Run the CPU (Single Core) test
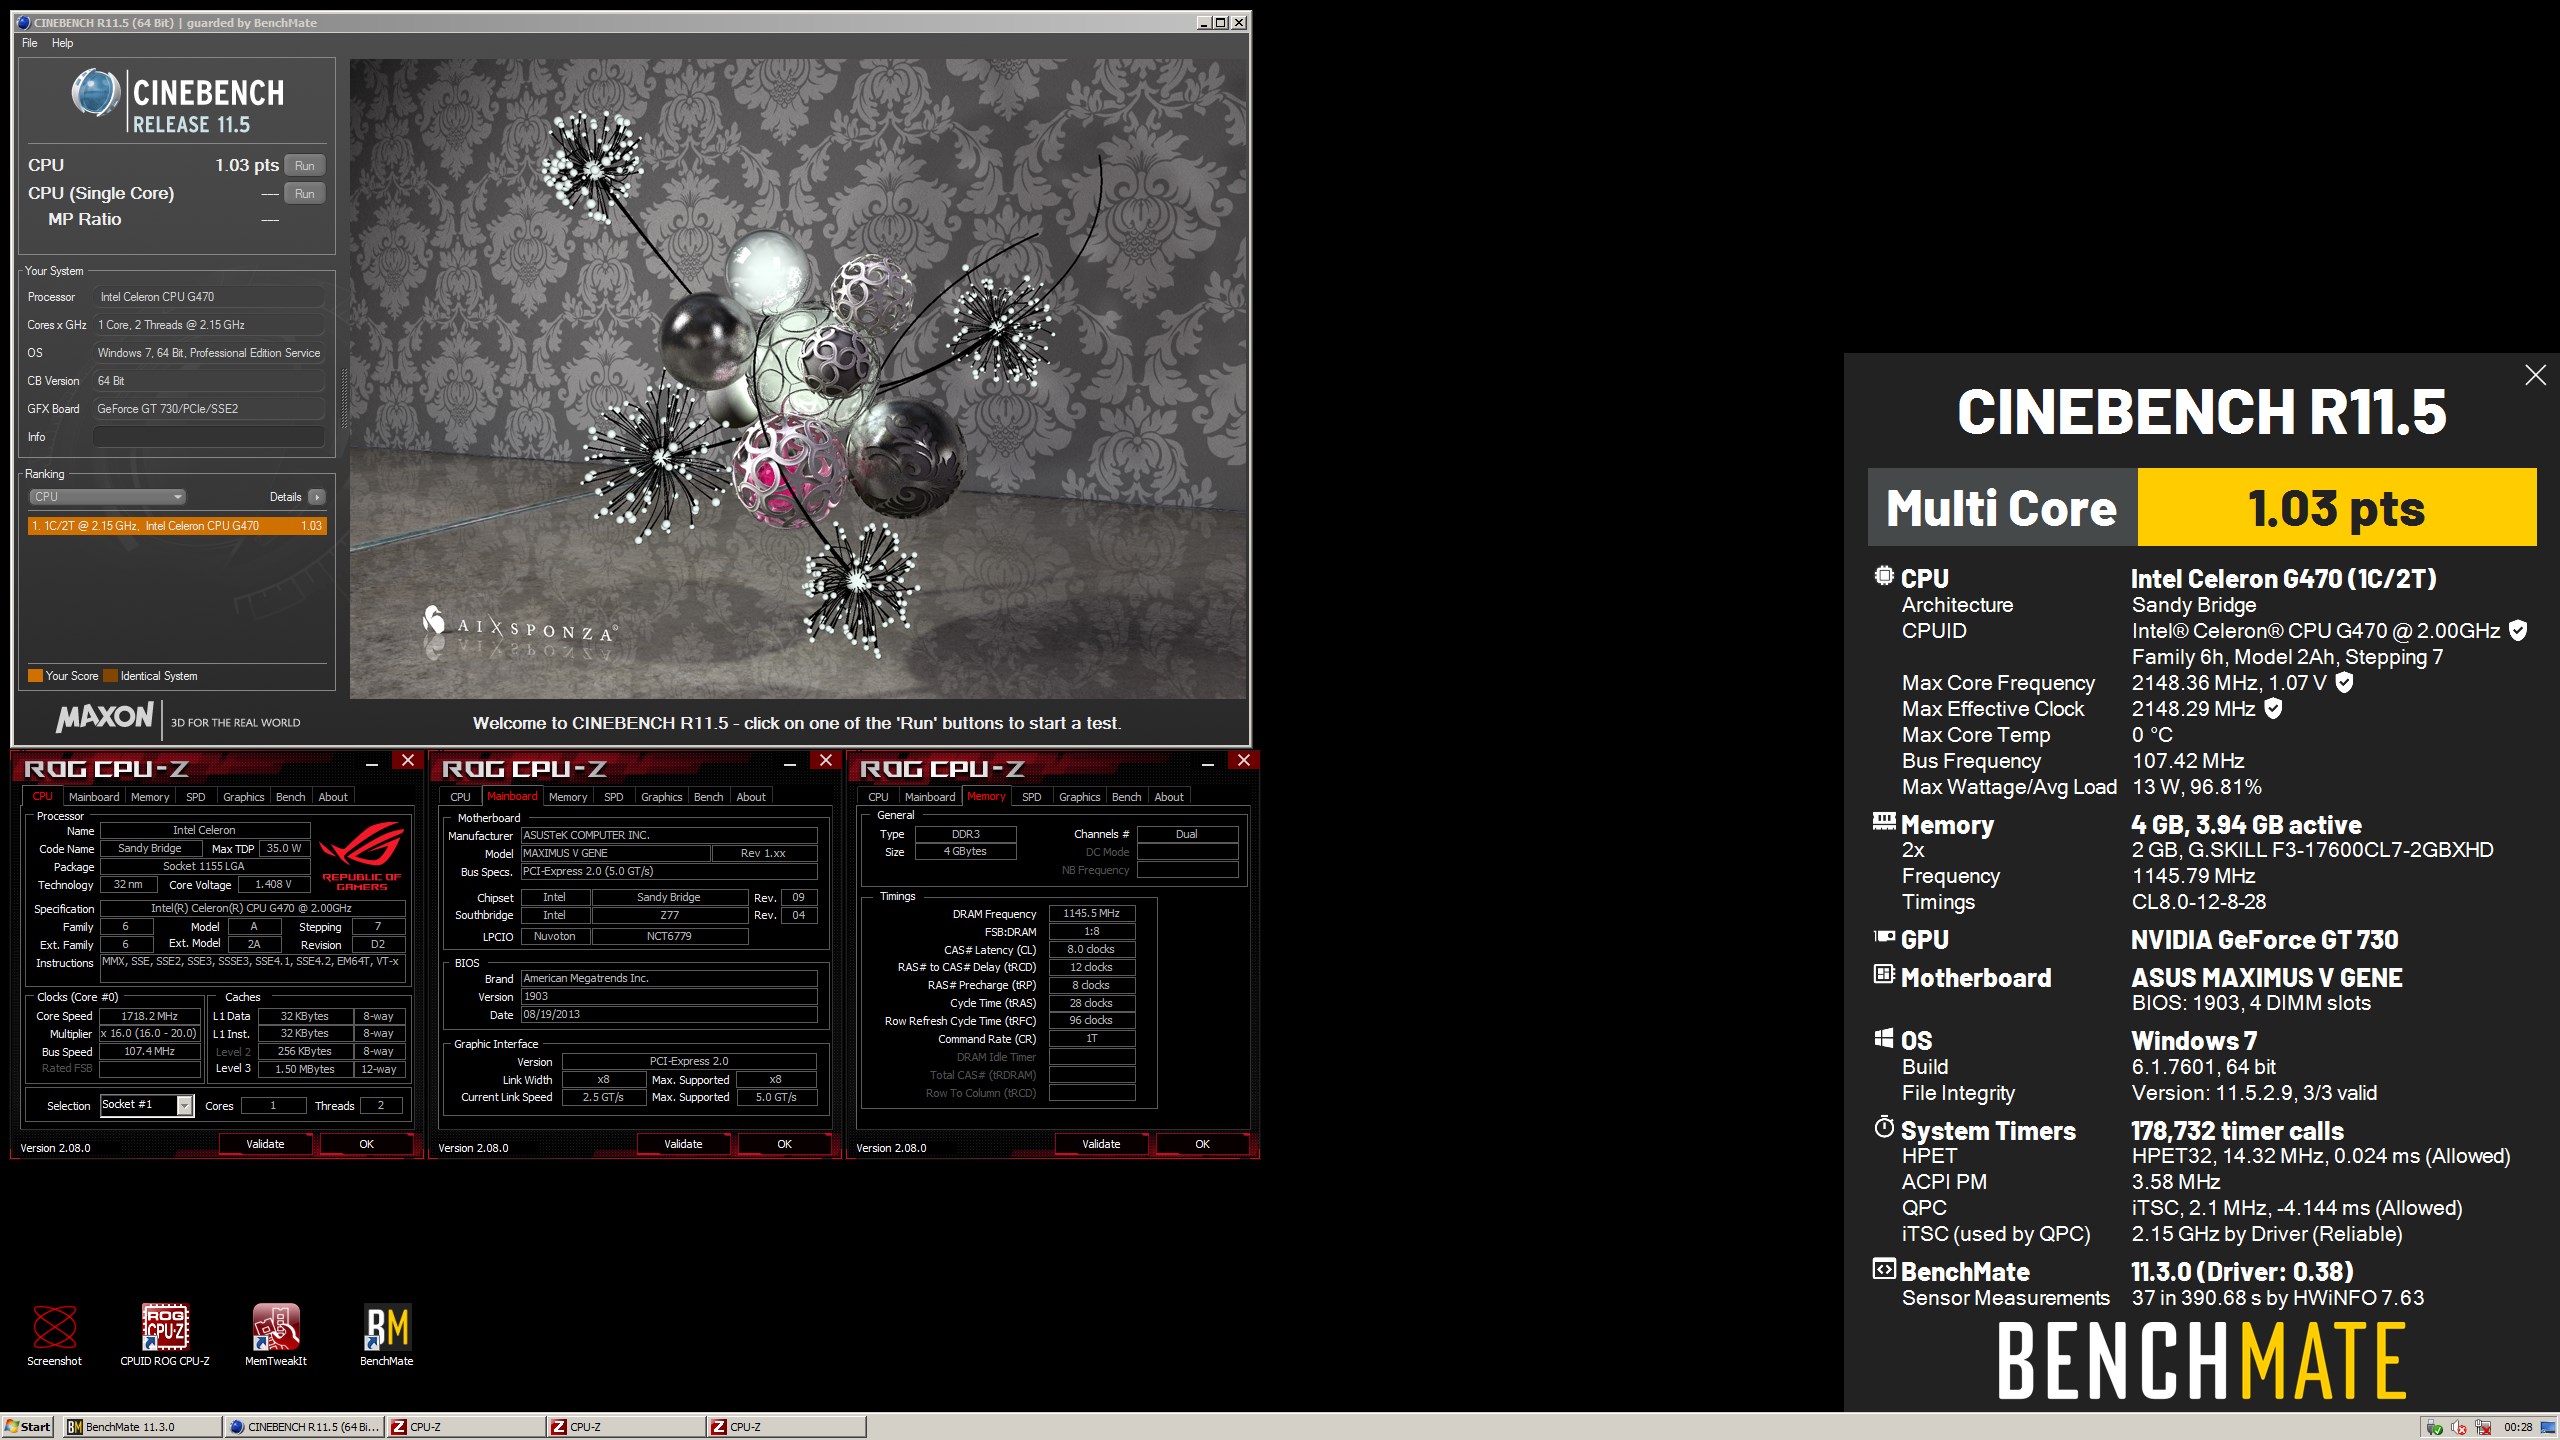Image resolution: width=2560 pixels, height=1440 pixels. pyautogui.click(x=305, y=194)
